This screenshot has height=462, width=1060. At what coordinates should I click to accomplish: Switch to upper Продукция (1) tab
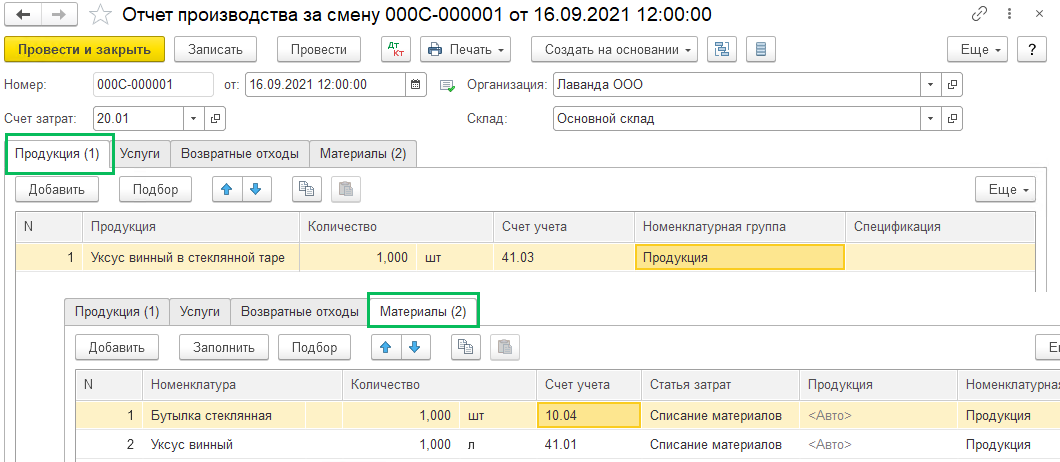58,154
